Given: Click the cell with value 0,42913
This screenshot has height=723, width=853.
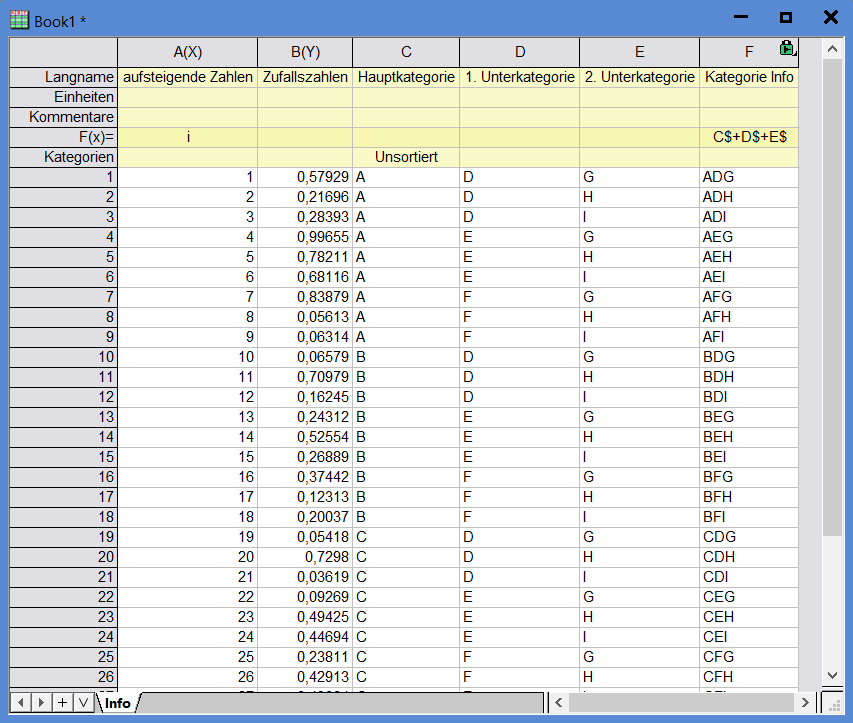Looking at the screenshot, I should point(305,677).
